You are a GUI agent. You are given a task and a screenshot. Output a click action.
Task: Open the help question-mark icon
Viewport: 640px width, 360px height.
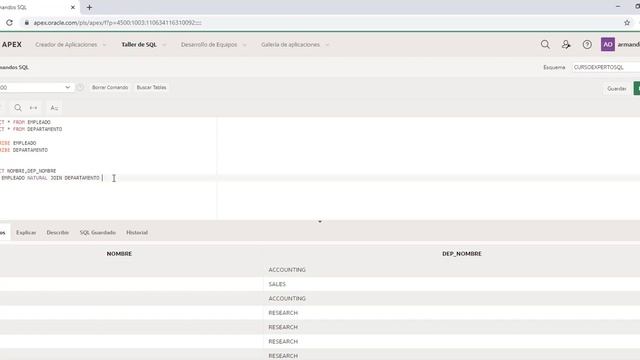(587, 44)
